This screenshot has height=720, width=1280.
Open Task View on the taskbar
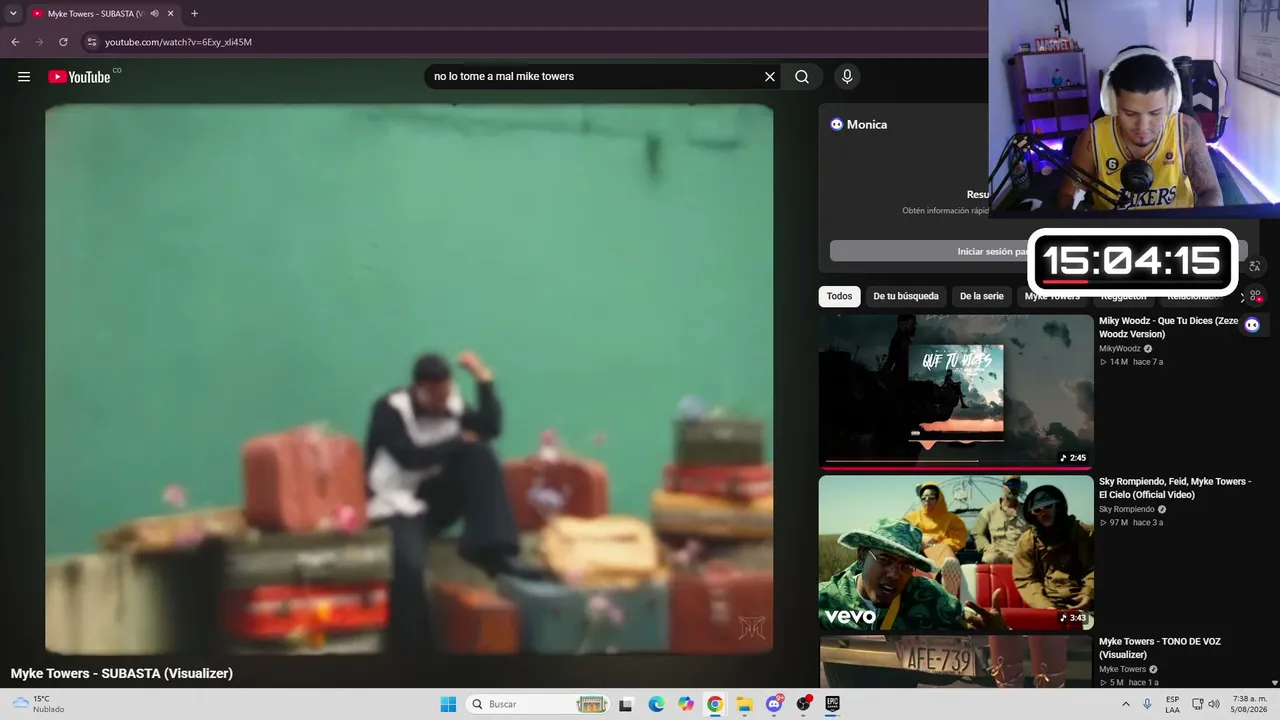626,704
